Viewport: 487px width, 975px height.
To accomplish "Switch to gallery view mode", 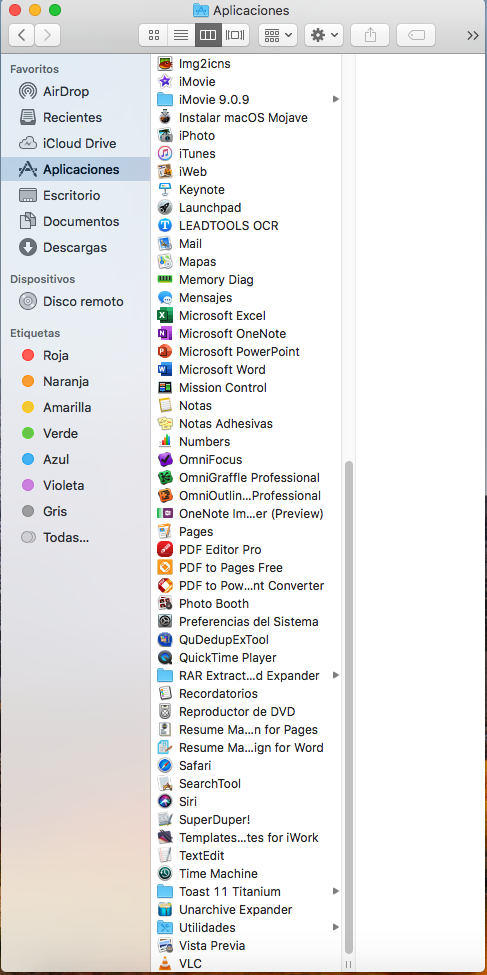I will click(236, 35).
